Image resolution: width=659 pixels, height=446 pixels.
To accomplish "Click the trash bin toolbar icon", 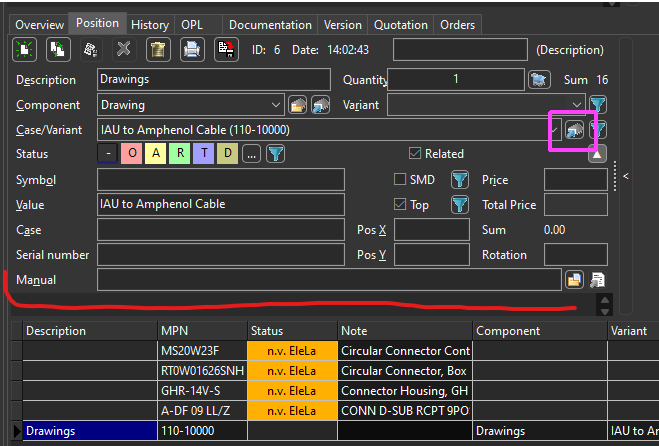I will 157,49.
